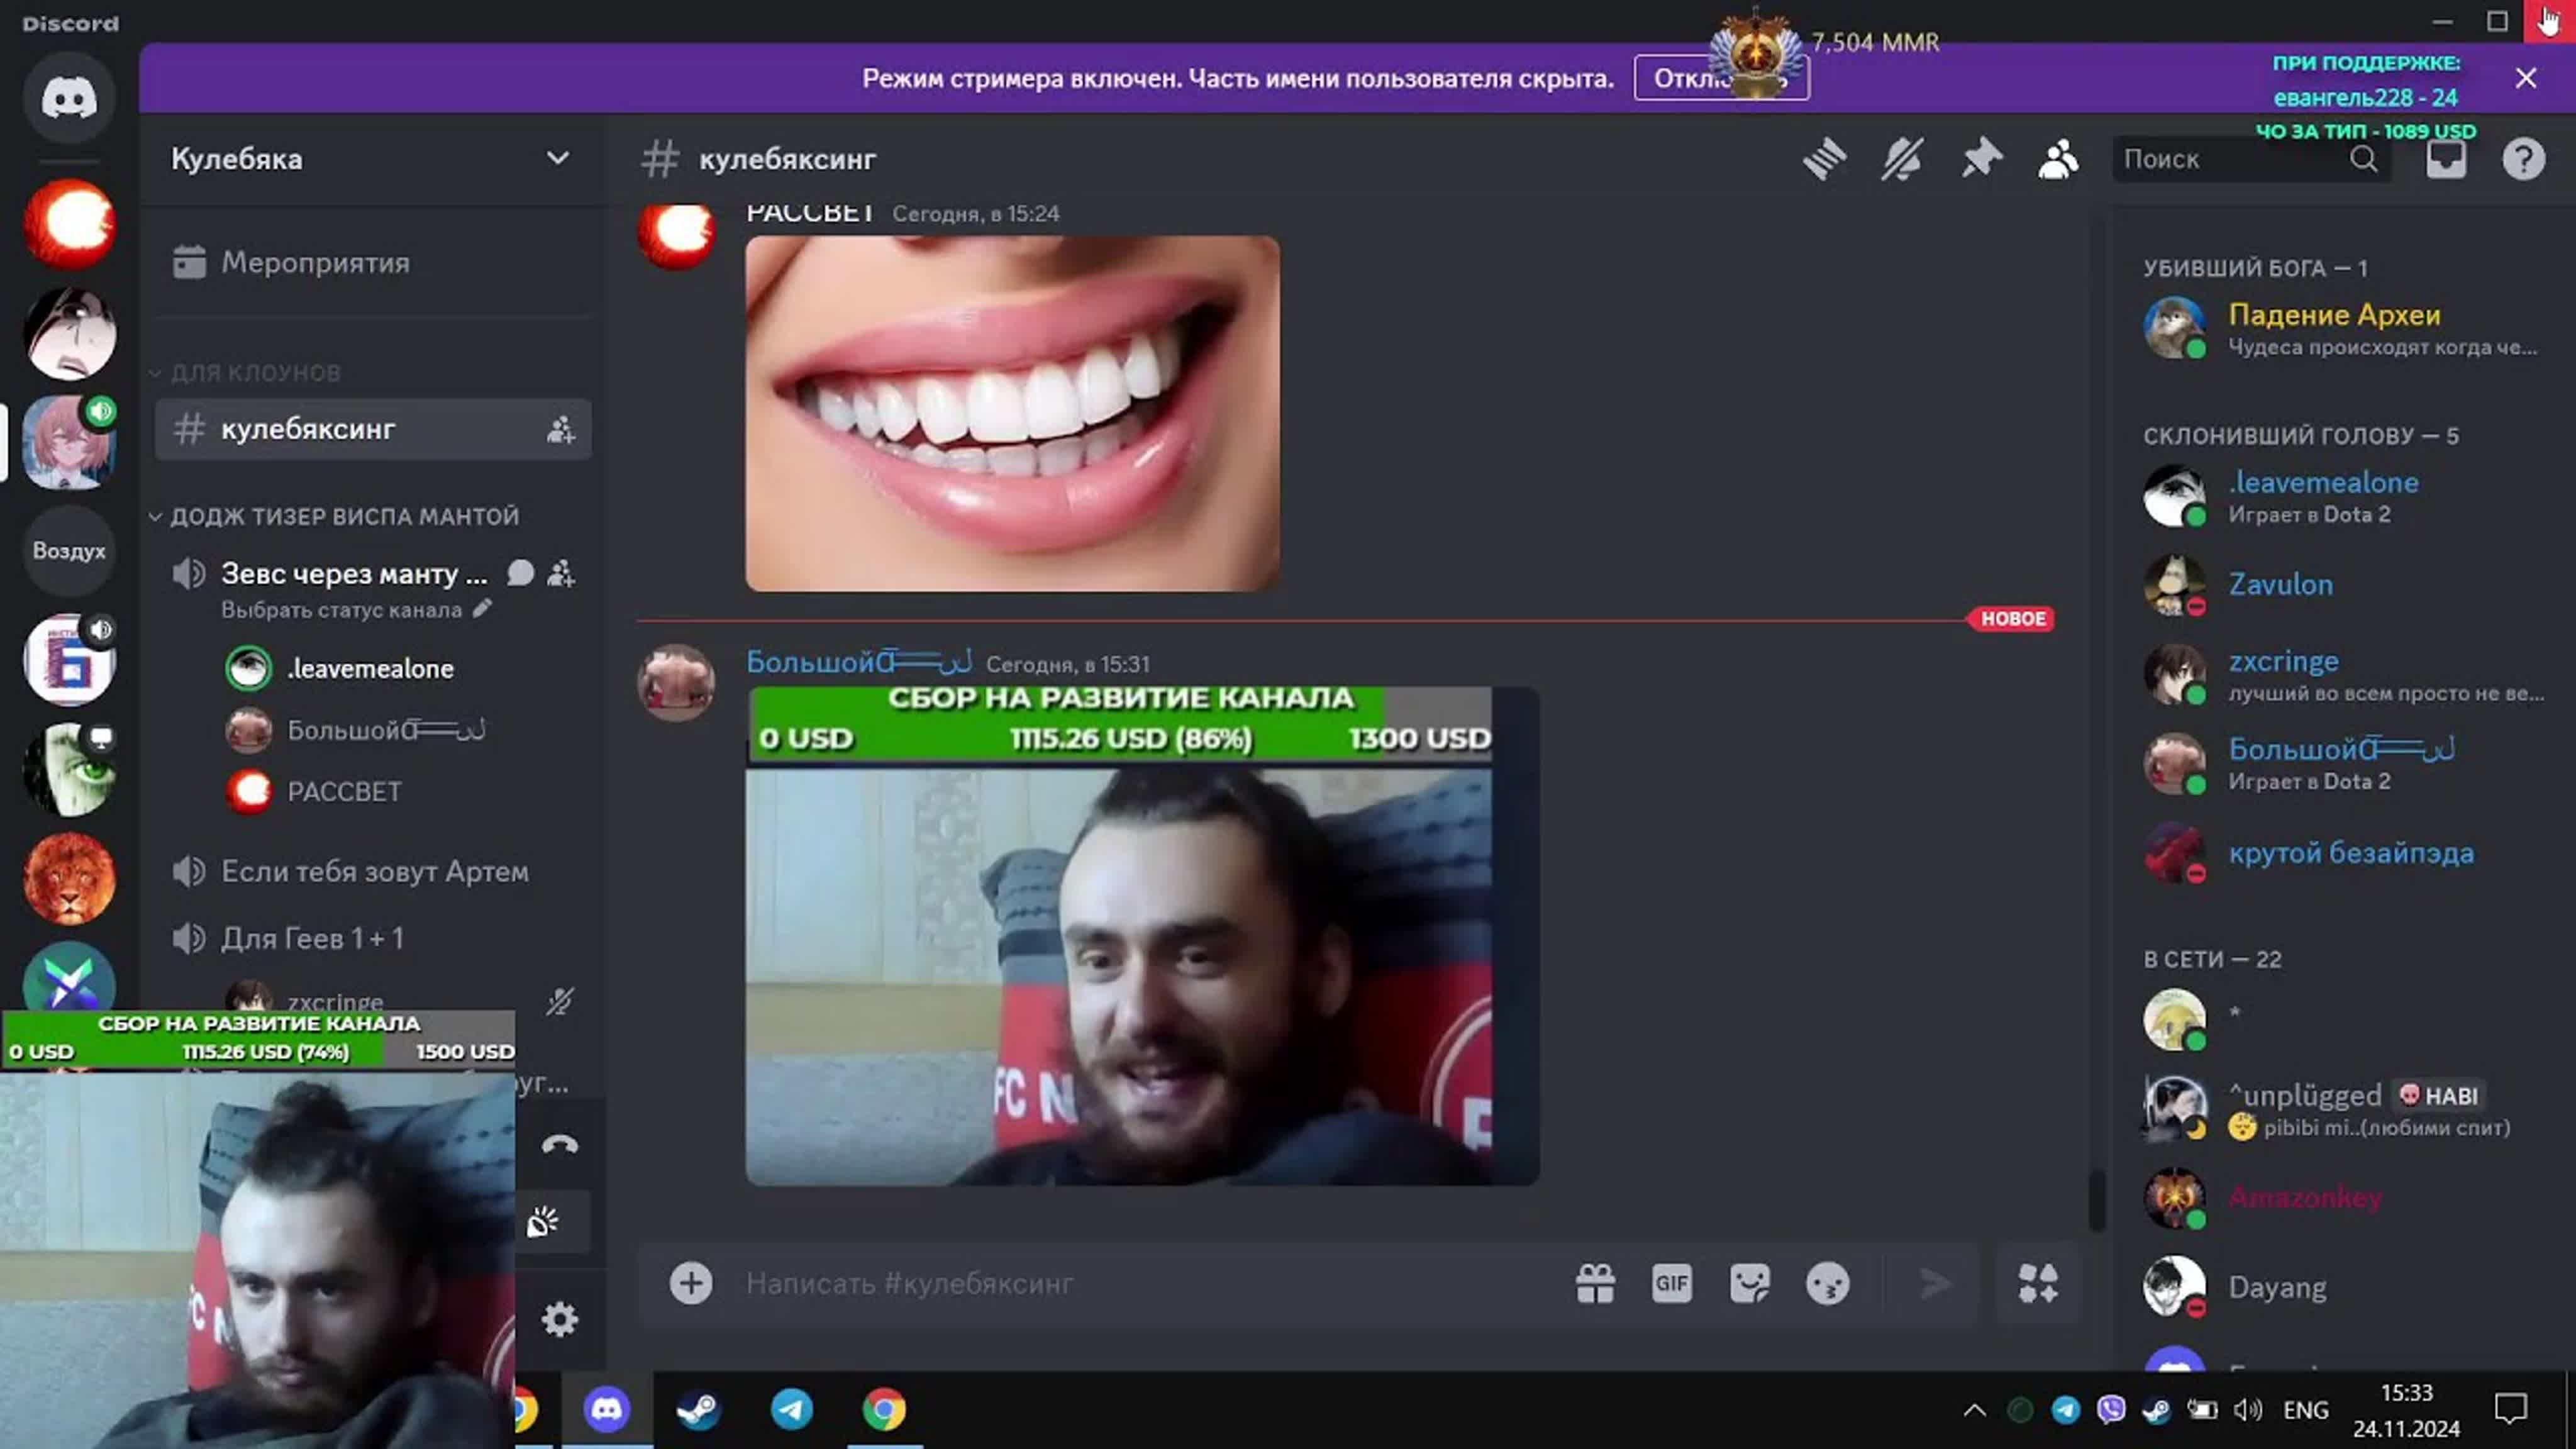Open the smiling mouth image attachment
2576x1449 pixels.
(1012, 413)
